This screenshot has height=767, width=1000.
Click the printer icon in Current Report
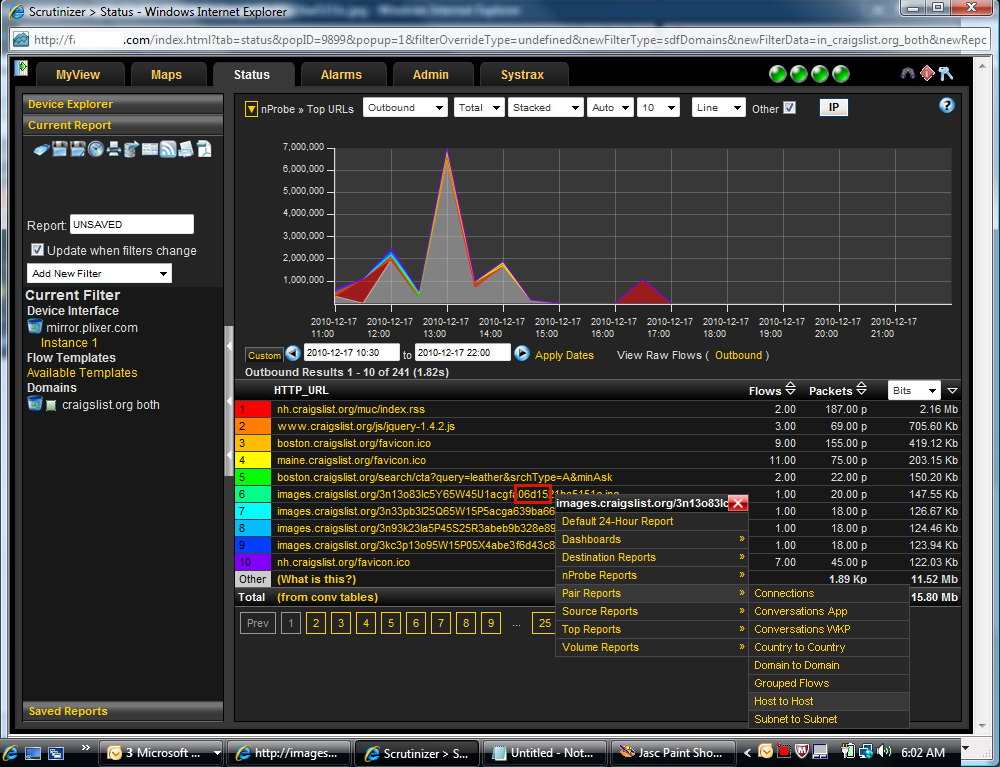(114, 149)
